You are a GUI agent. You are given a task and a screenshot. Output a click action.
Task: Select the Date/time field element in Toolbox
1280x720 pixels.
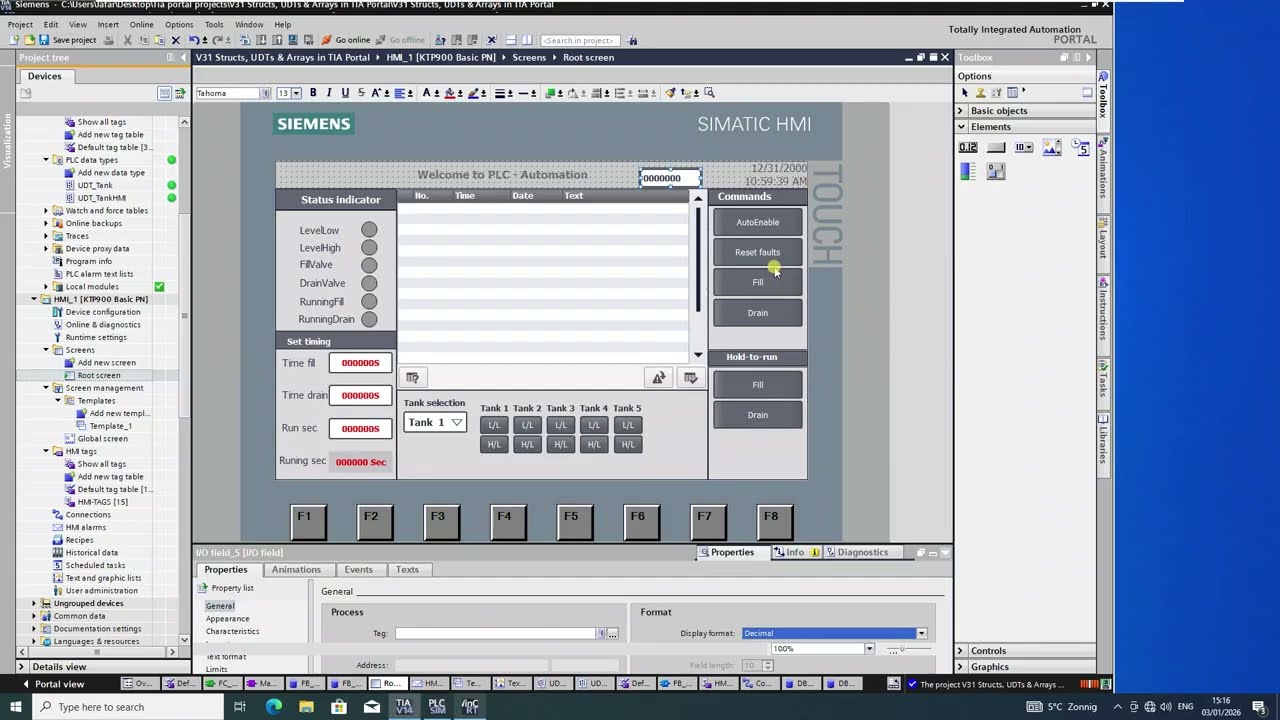click(x=1081, y=148)
